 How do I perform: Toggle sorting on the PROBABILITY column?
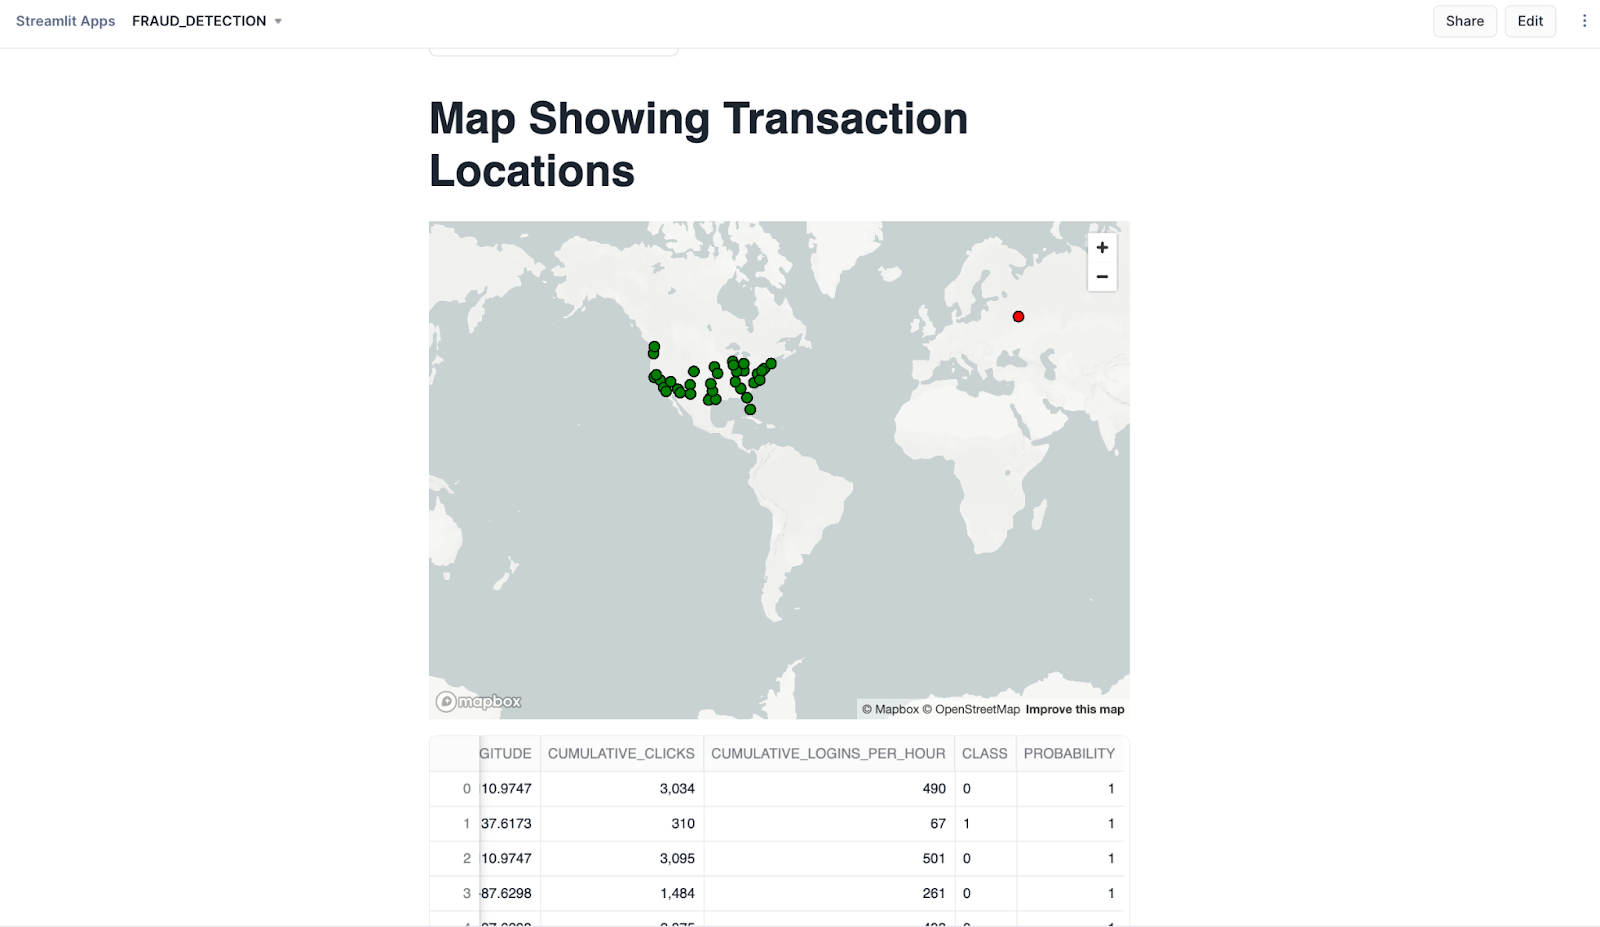tap(1069, 753)
